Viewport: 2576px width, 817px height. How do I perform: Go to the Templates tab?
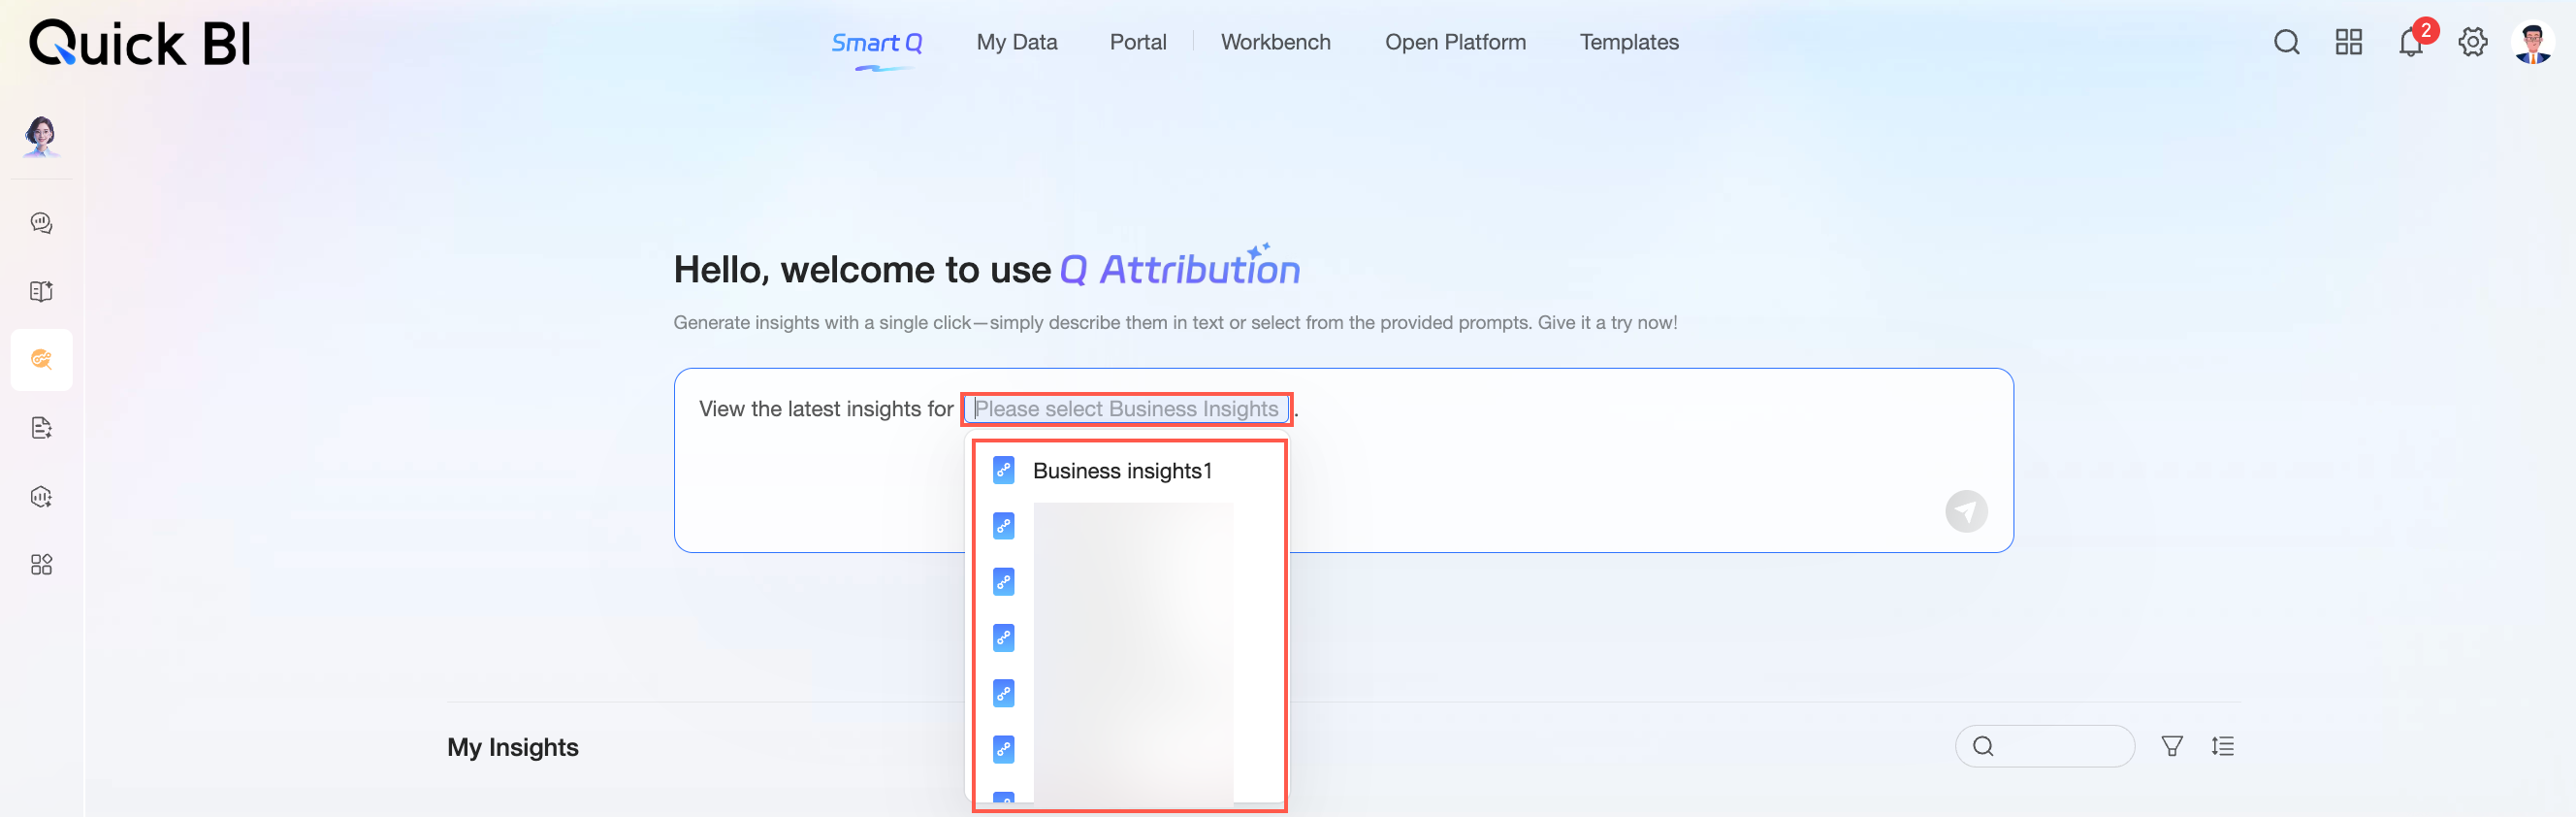tap(1628, 42)
